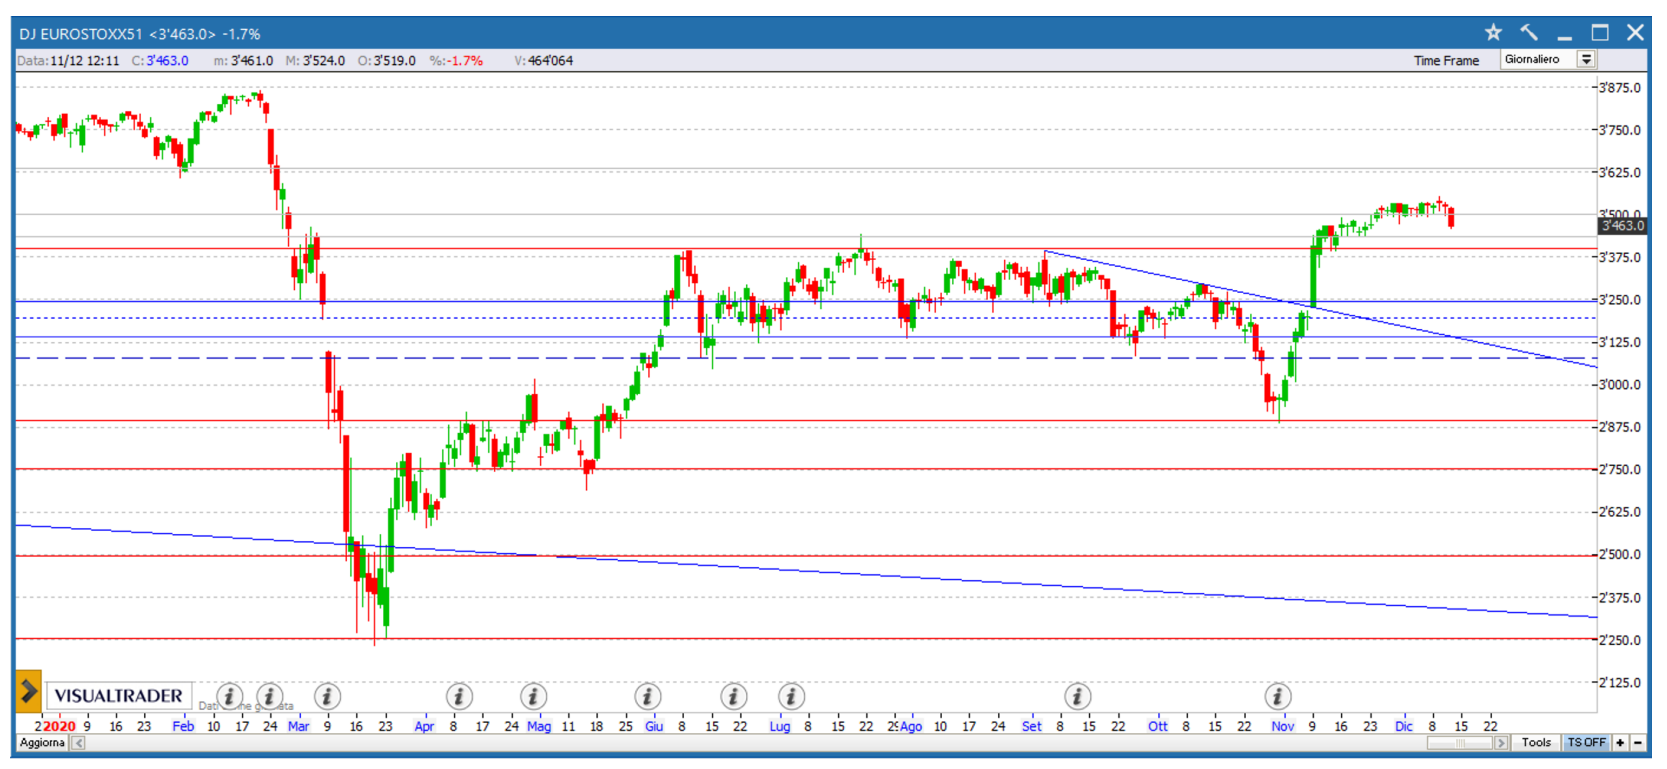Viewport: 1667px width, 769px height.
Task: Click the Ago month label on axis
Action: pyautogui.click(x=911, y=726)
